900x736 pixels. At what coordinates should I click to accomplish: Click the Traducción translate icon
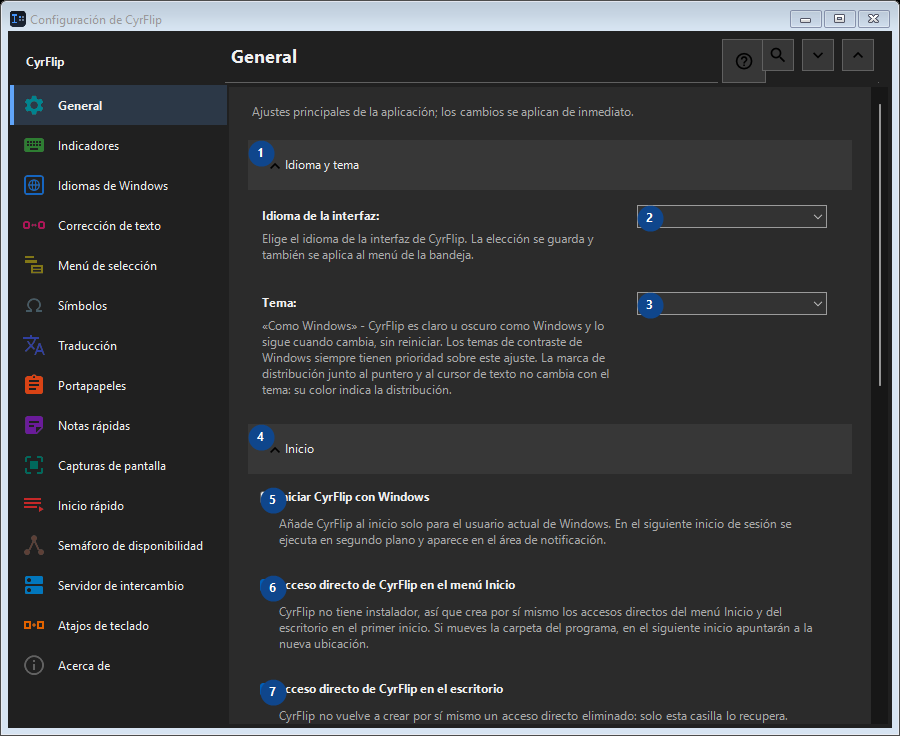coord(34,346)
